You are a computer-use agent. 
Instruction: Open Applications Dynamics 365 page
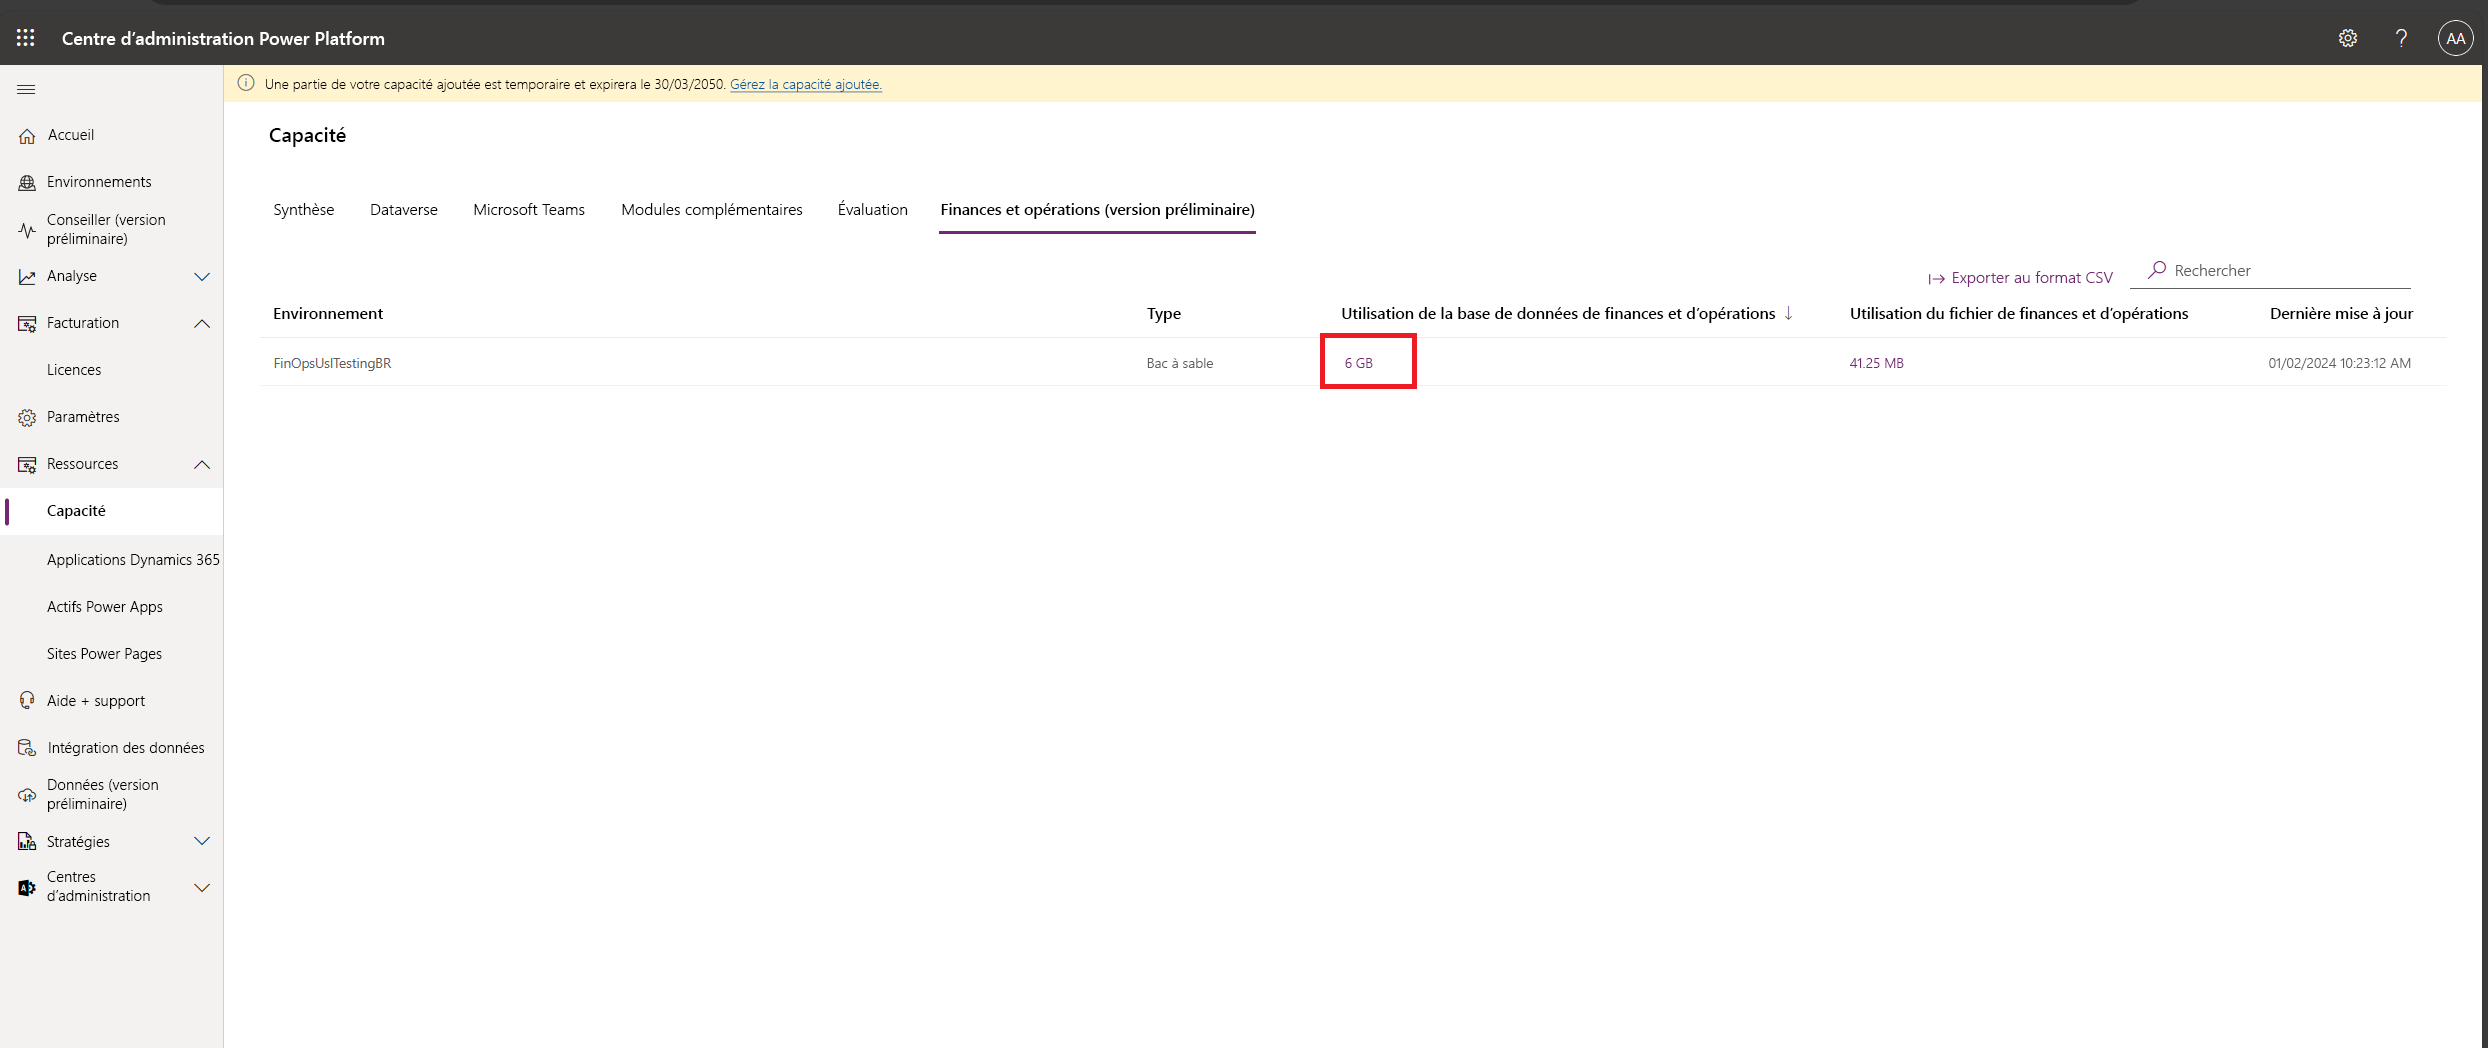point(133,560)
